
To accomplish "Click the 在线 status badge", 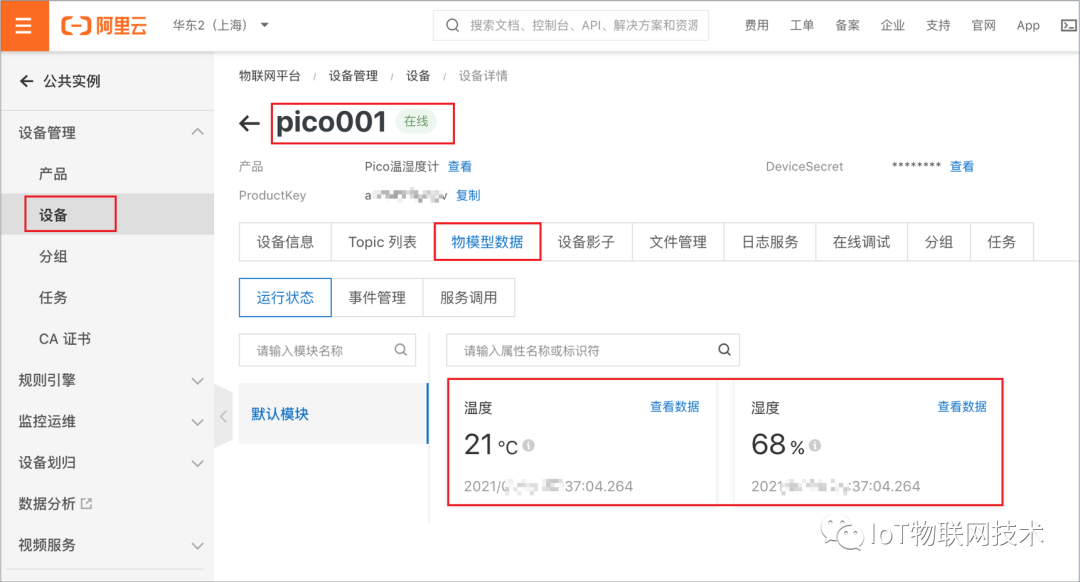I will [416, 121].
